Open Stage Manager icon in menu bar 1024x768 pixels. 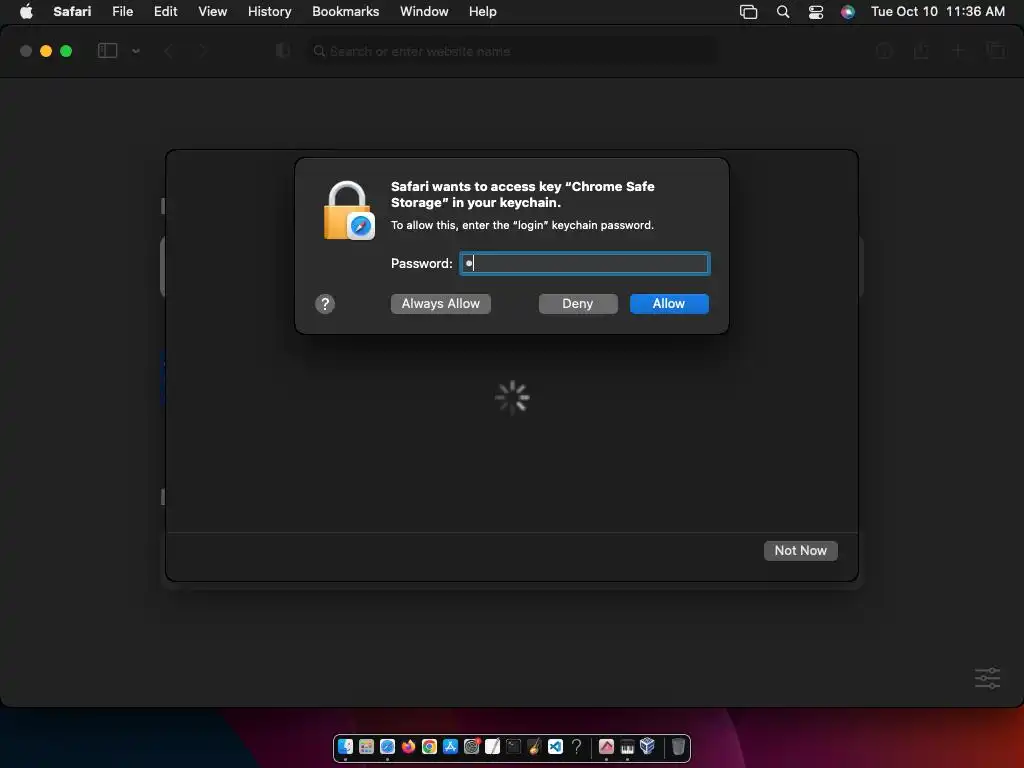(748, 11)
